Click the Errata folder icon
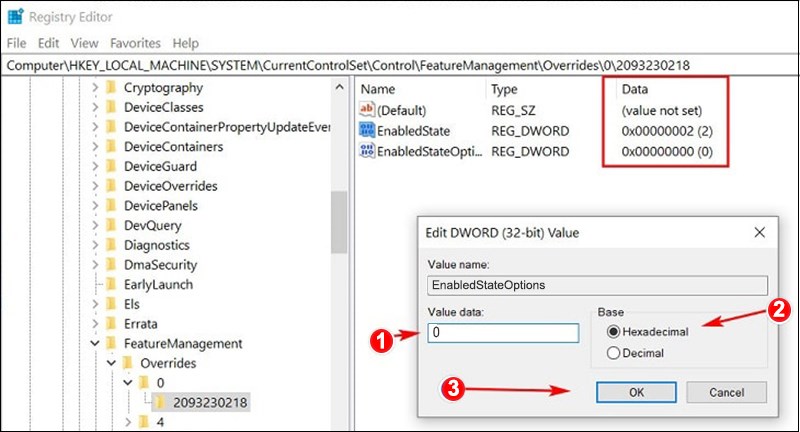 tap(111, 324)
